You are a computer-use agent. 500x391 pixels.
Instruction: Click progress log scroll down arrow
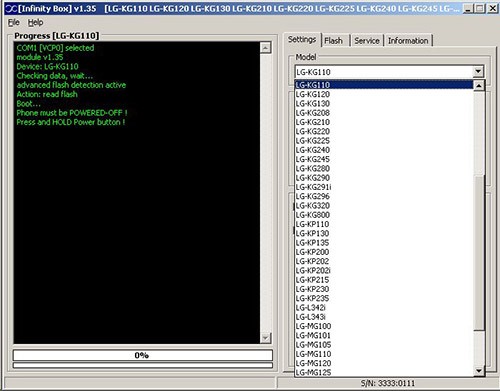tap(266, 338)
